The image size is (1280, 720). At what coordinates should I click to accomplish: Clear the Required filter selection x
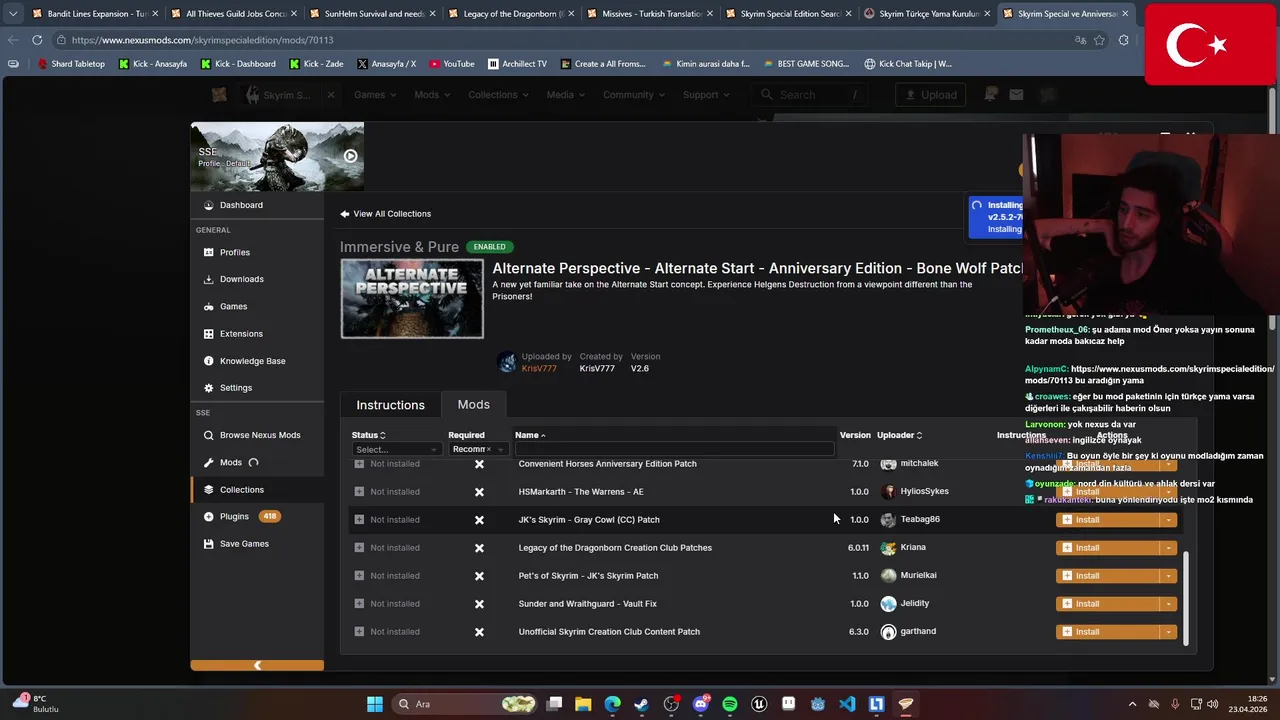[x=488, y=450]
